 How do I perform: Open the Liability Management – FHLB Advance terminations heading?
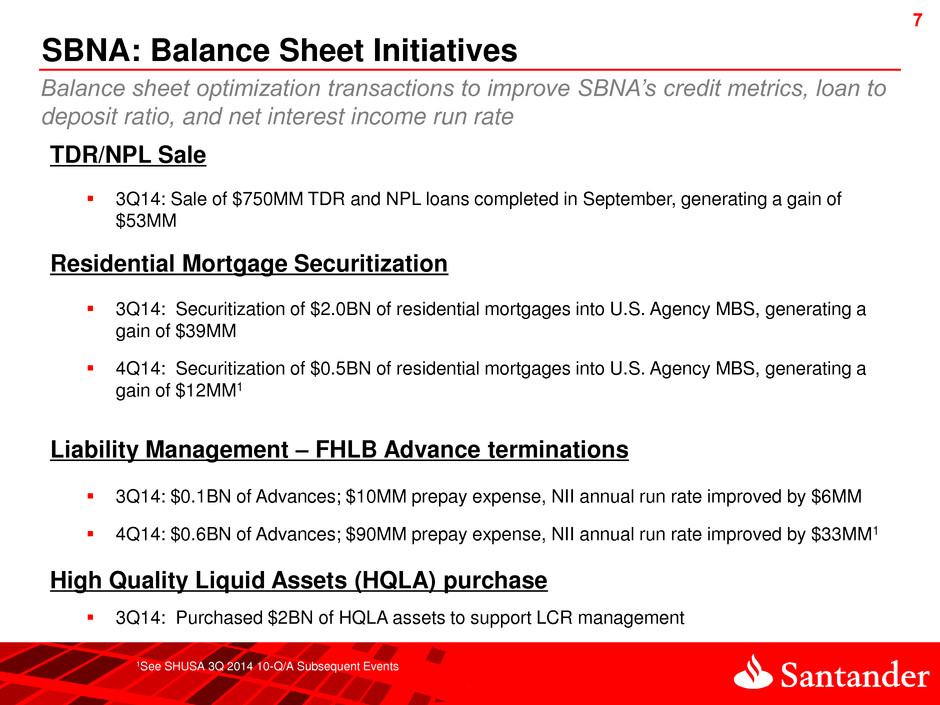pyautogui.click(x=339, y=451)
